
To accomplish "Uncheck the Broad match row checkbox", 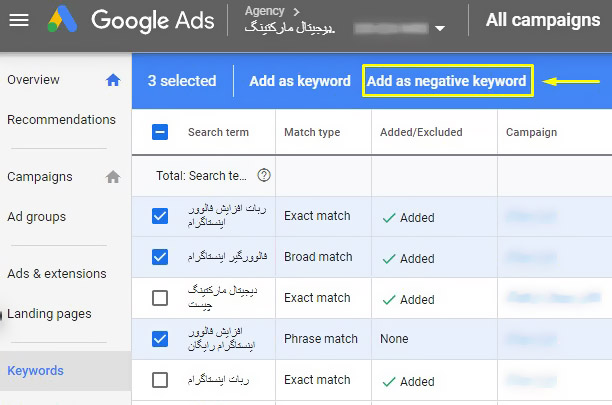I will [x=160, y=257].
